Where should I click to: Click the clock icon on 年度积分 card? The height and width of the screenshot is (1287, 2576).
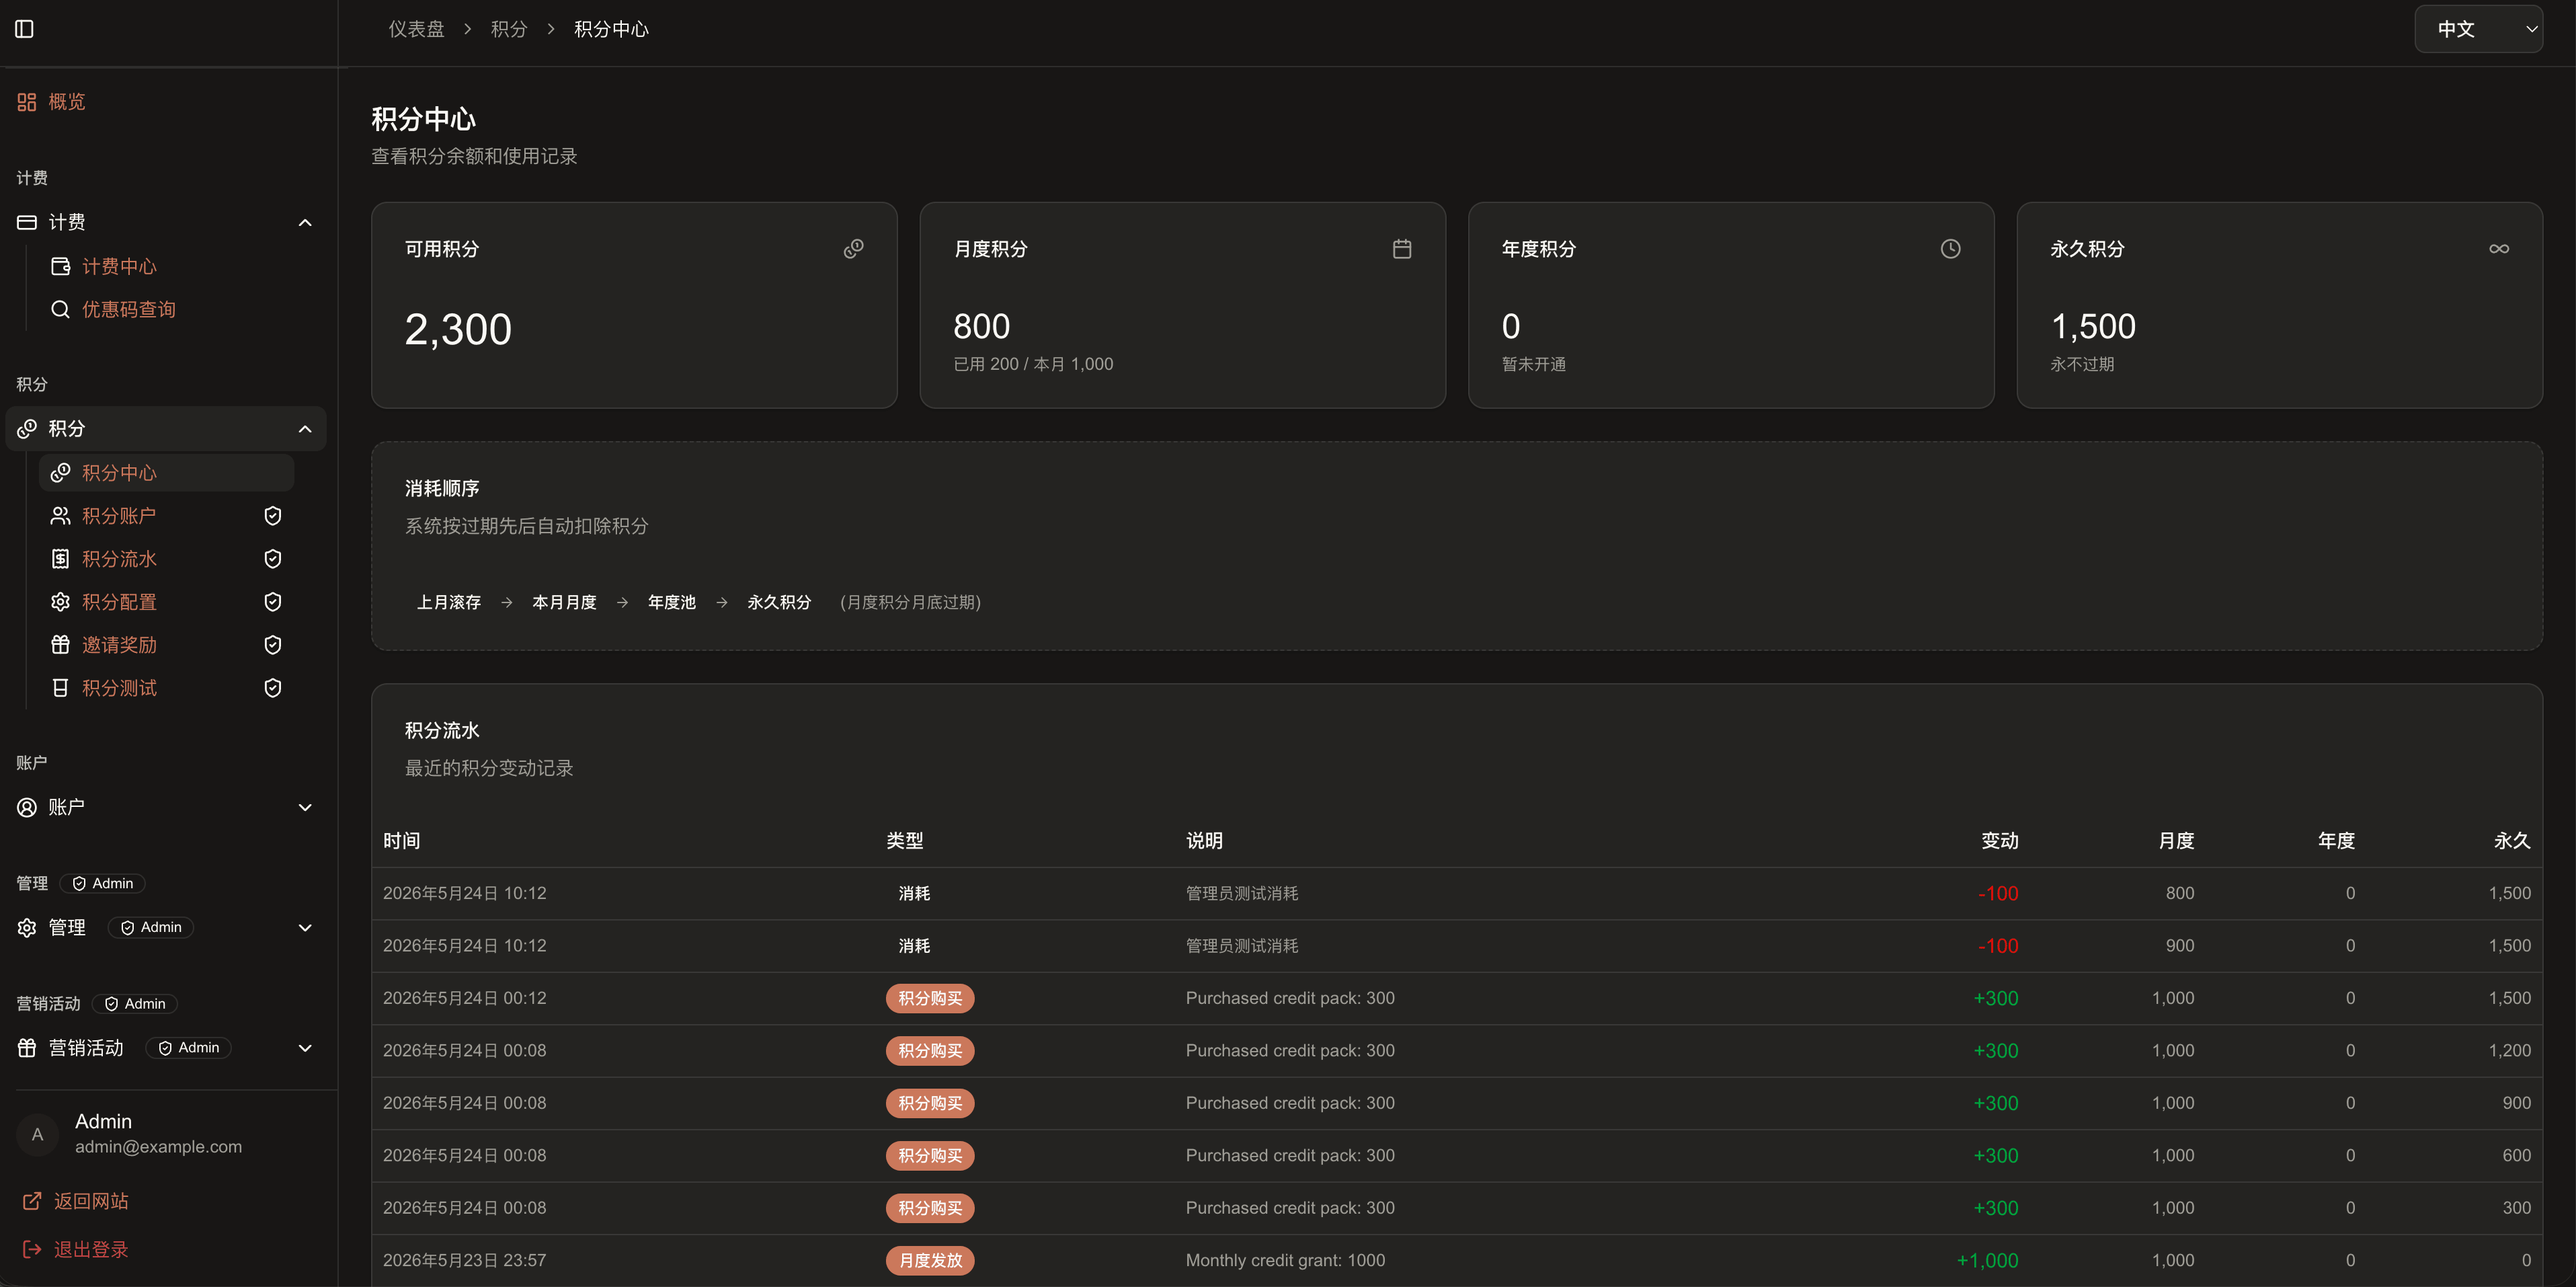pyautogui.click(x=1950, y=249)
